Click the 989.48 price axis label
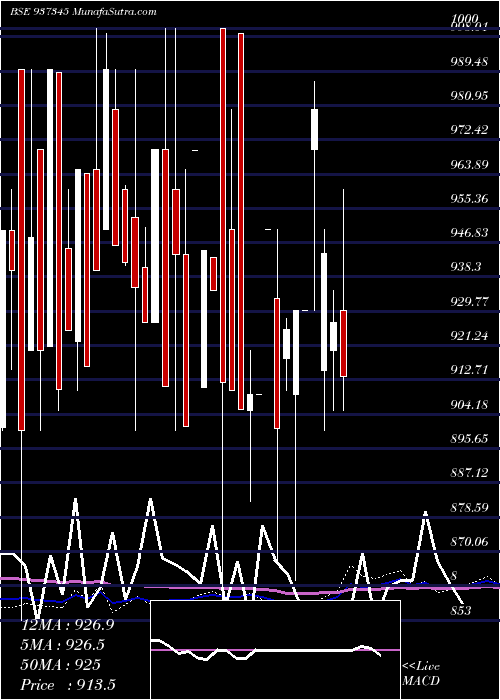The height and width of the screenshot is (700, 500). pos(469,61)
